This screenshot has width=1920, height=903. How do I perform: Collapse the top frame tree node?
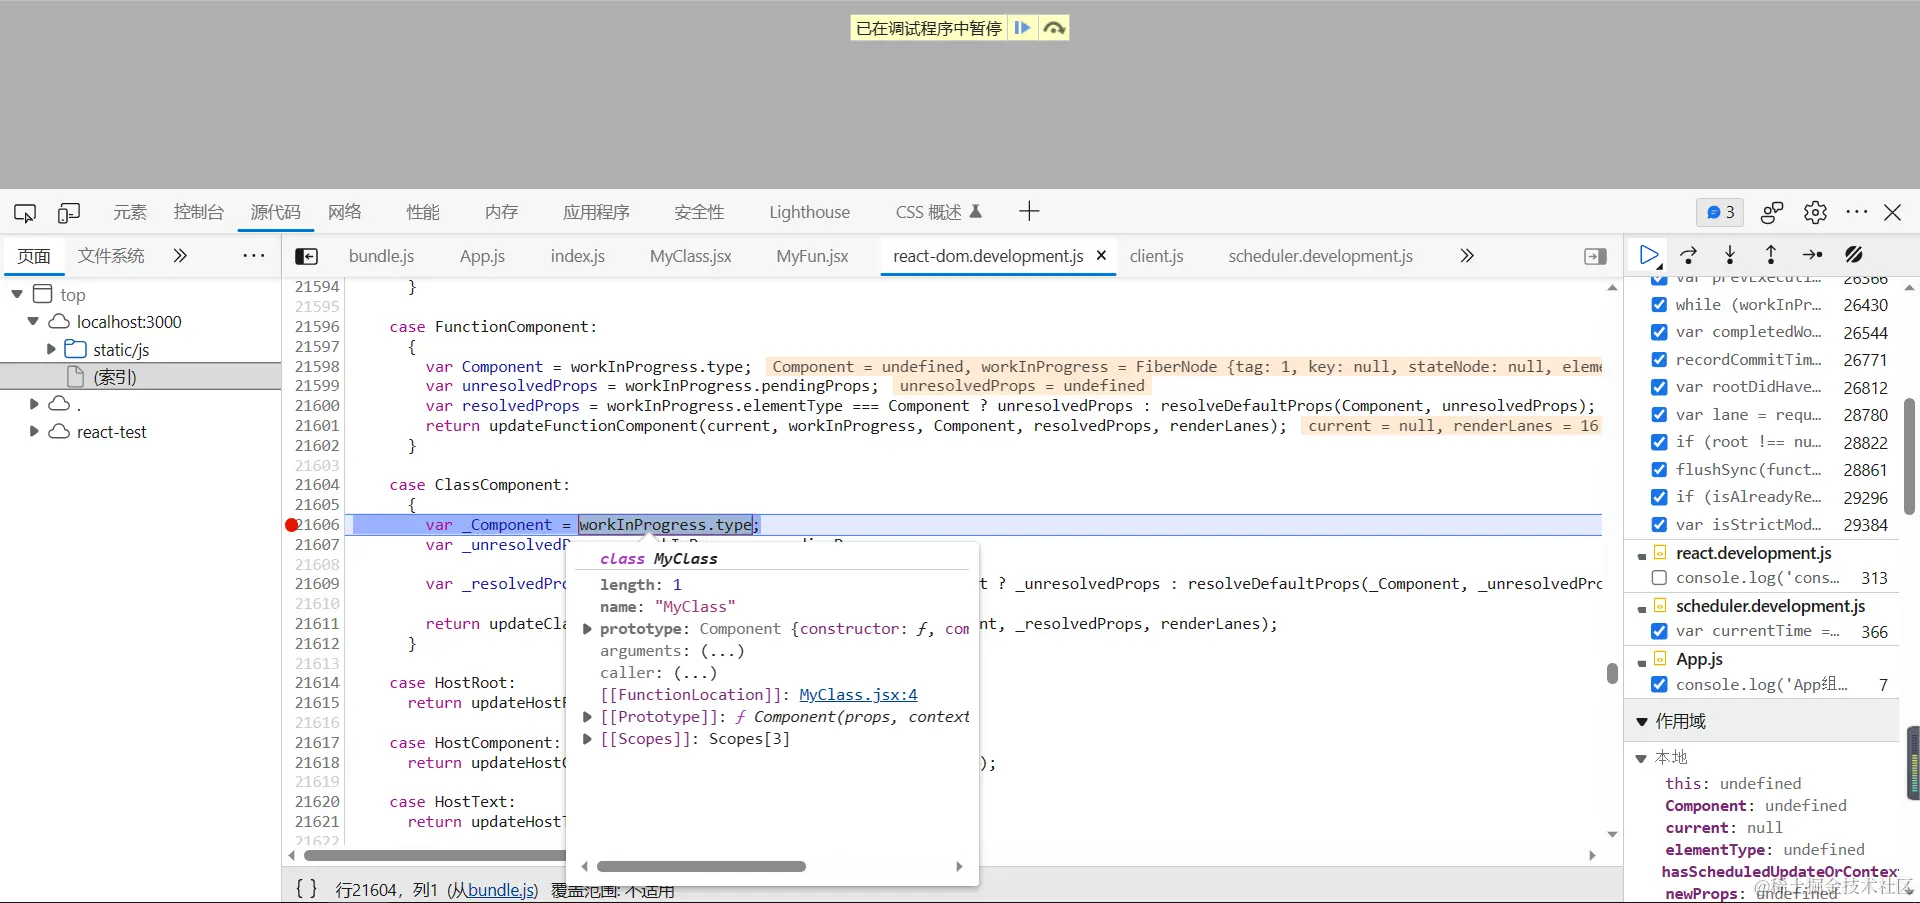point(17,294)
